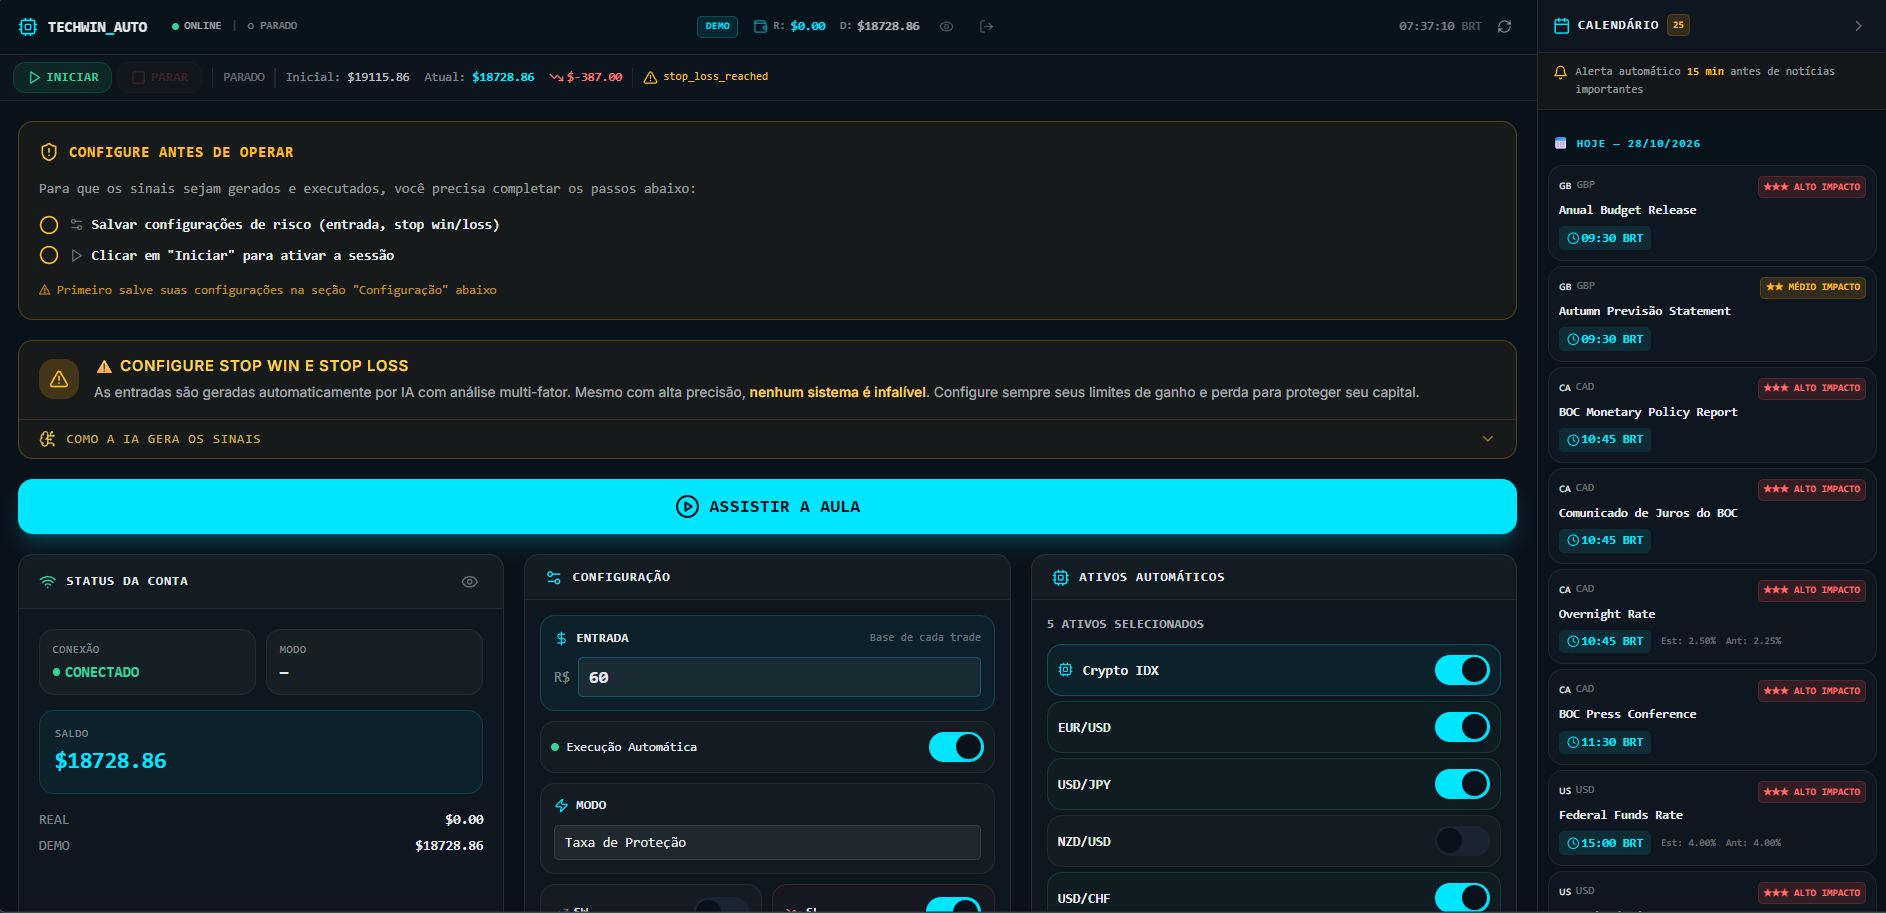Screen dimensions: 1886x913
Task: Click the alert bell icon in calendar panel
Action: pyautogui.click(x=1560, y=72)
